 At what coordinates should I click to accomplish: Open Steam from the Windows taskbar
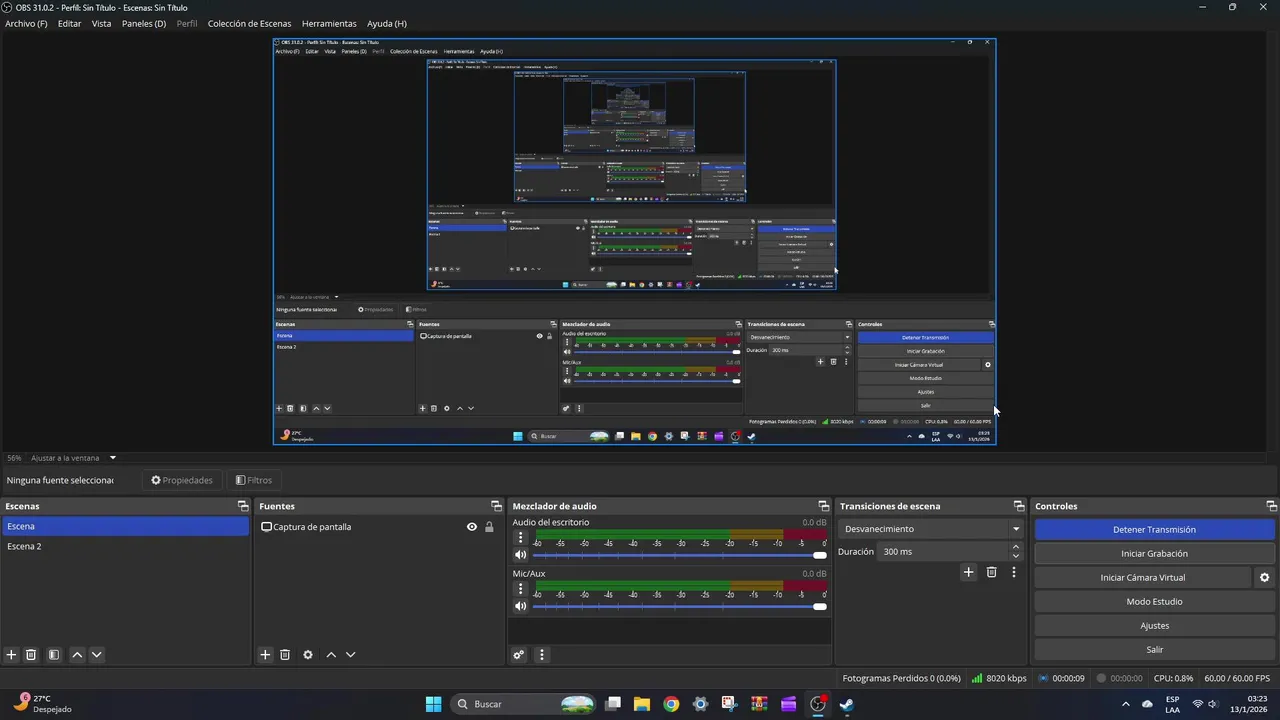(846, 704)
